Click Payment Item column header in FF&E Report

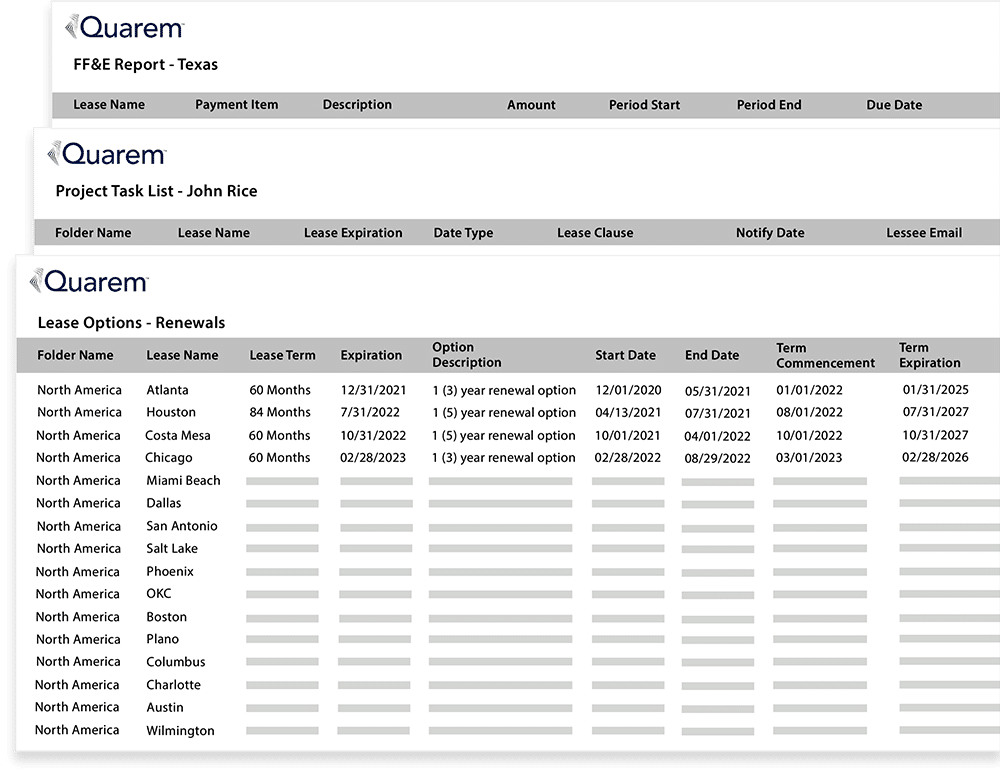[x=237, y=105]
